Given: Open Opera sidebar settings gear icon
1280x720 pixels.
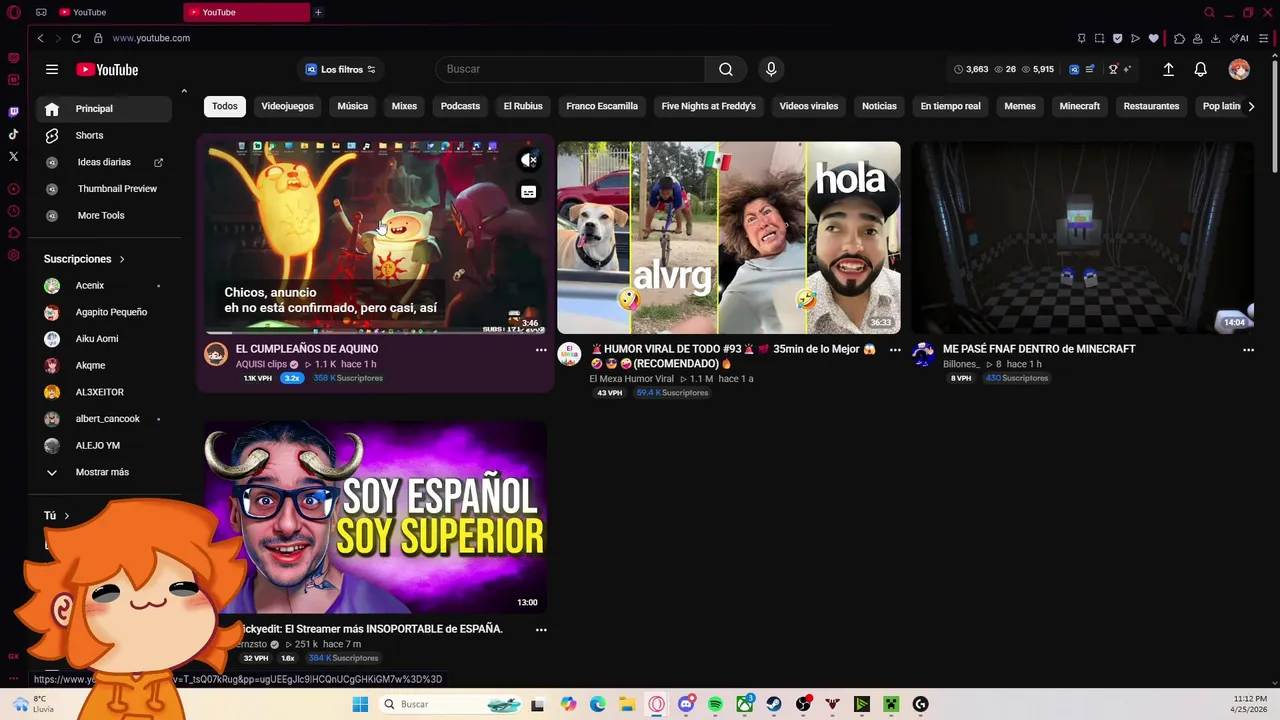Looking at the screenshot, I should point(13,255).
